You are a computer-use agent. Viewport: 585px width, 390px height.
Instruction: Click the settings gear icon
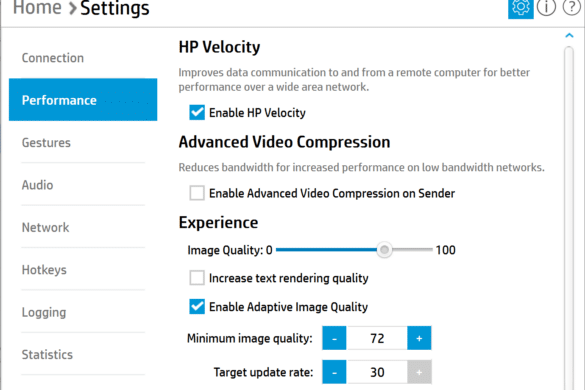click(520, 7)
